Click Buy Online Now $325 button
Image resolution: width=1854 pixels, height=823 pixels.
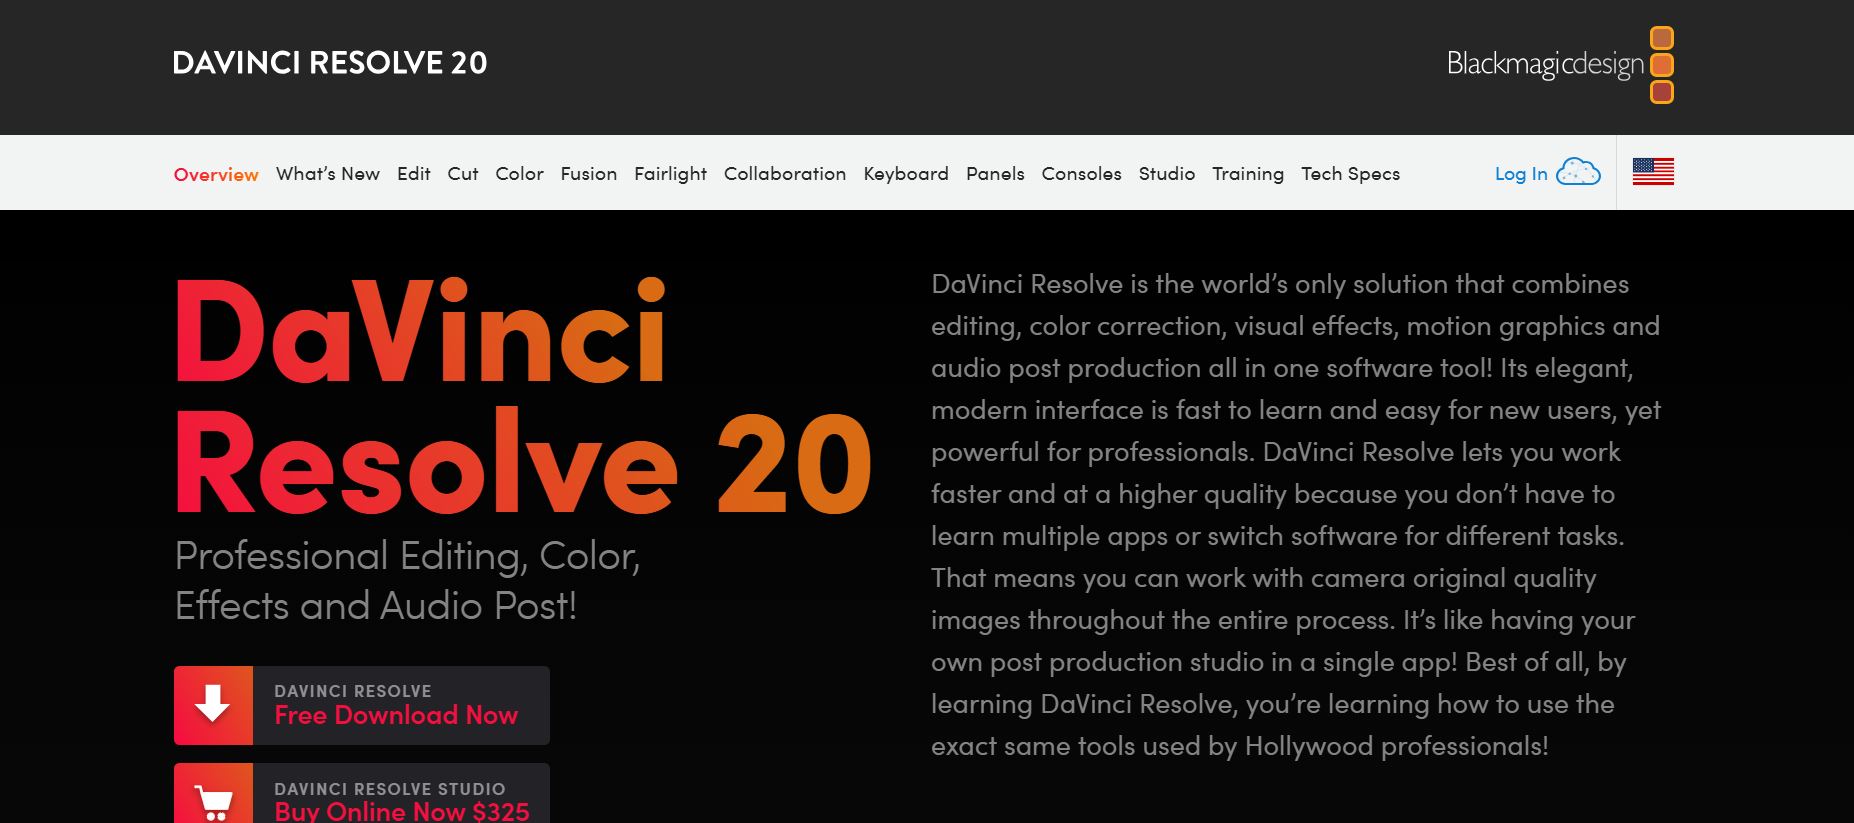362,795
